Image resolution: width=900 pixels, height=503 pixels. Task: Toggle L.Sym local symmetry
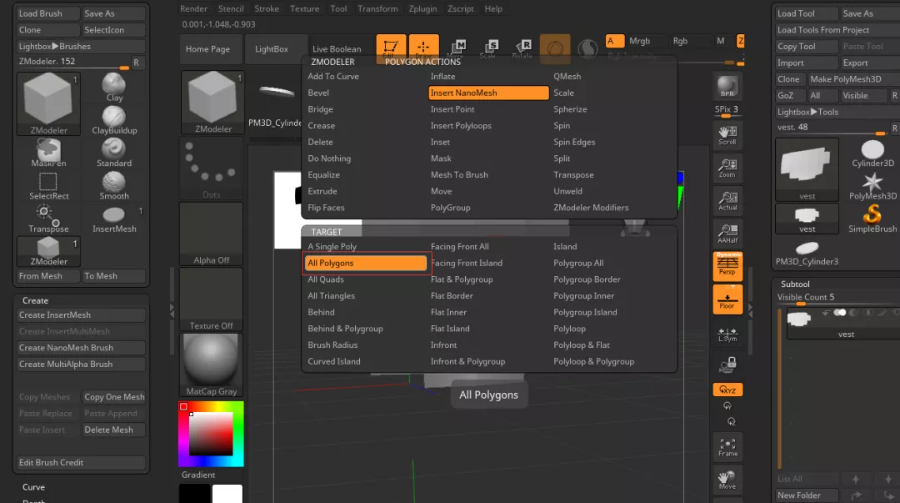coord(727,334)
